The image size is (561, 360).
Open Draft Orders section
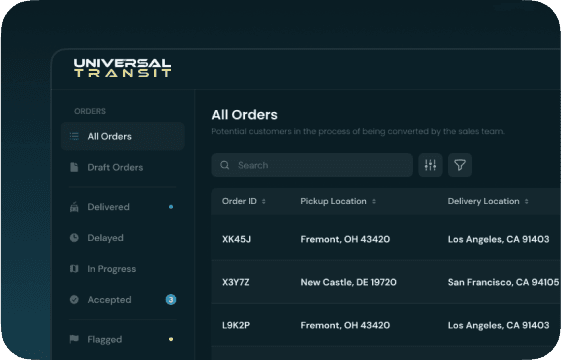click(x=115, y=167)
